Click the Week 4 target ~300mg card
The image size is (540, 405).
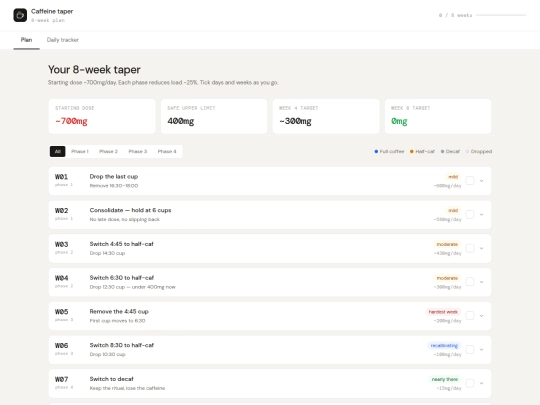(x=326, y=116)
